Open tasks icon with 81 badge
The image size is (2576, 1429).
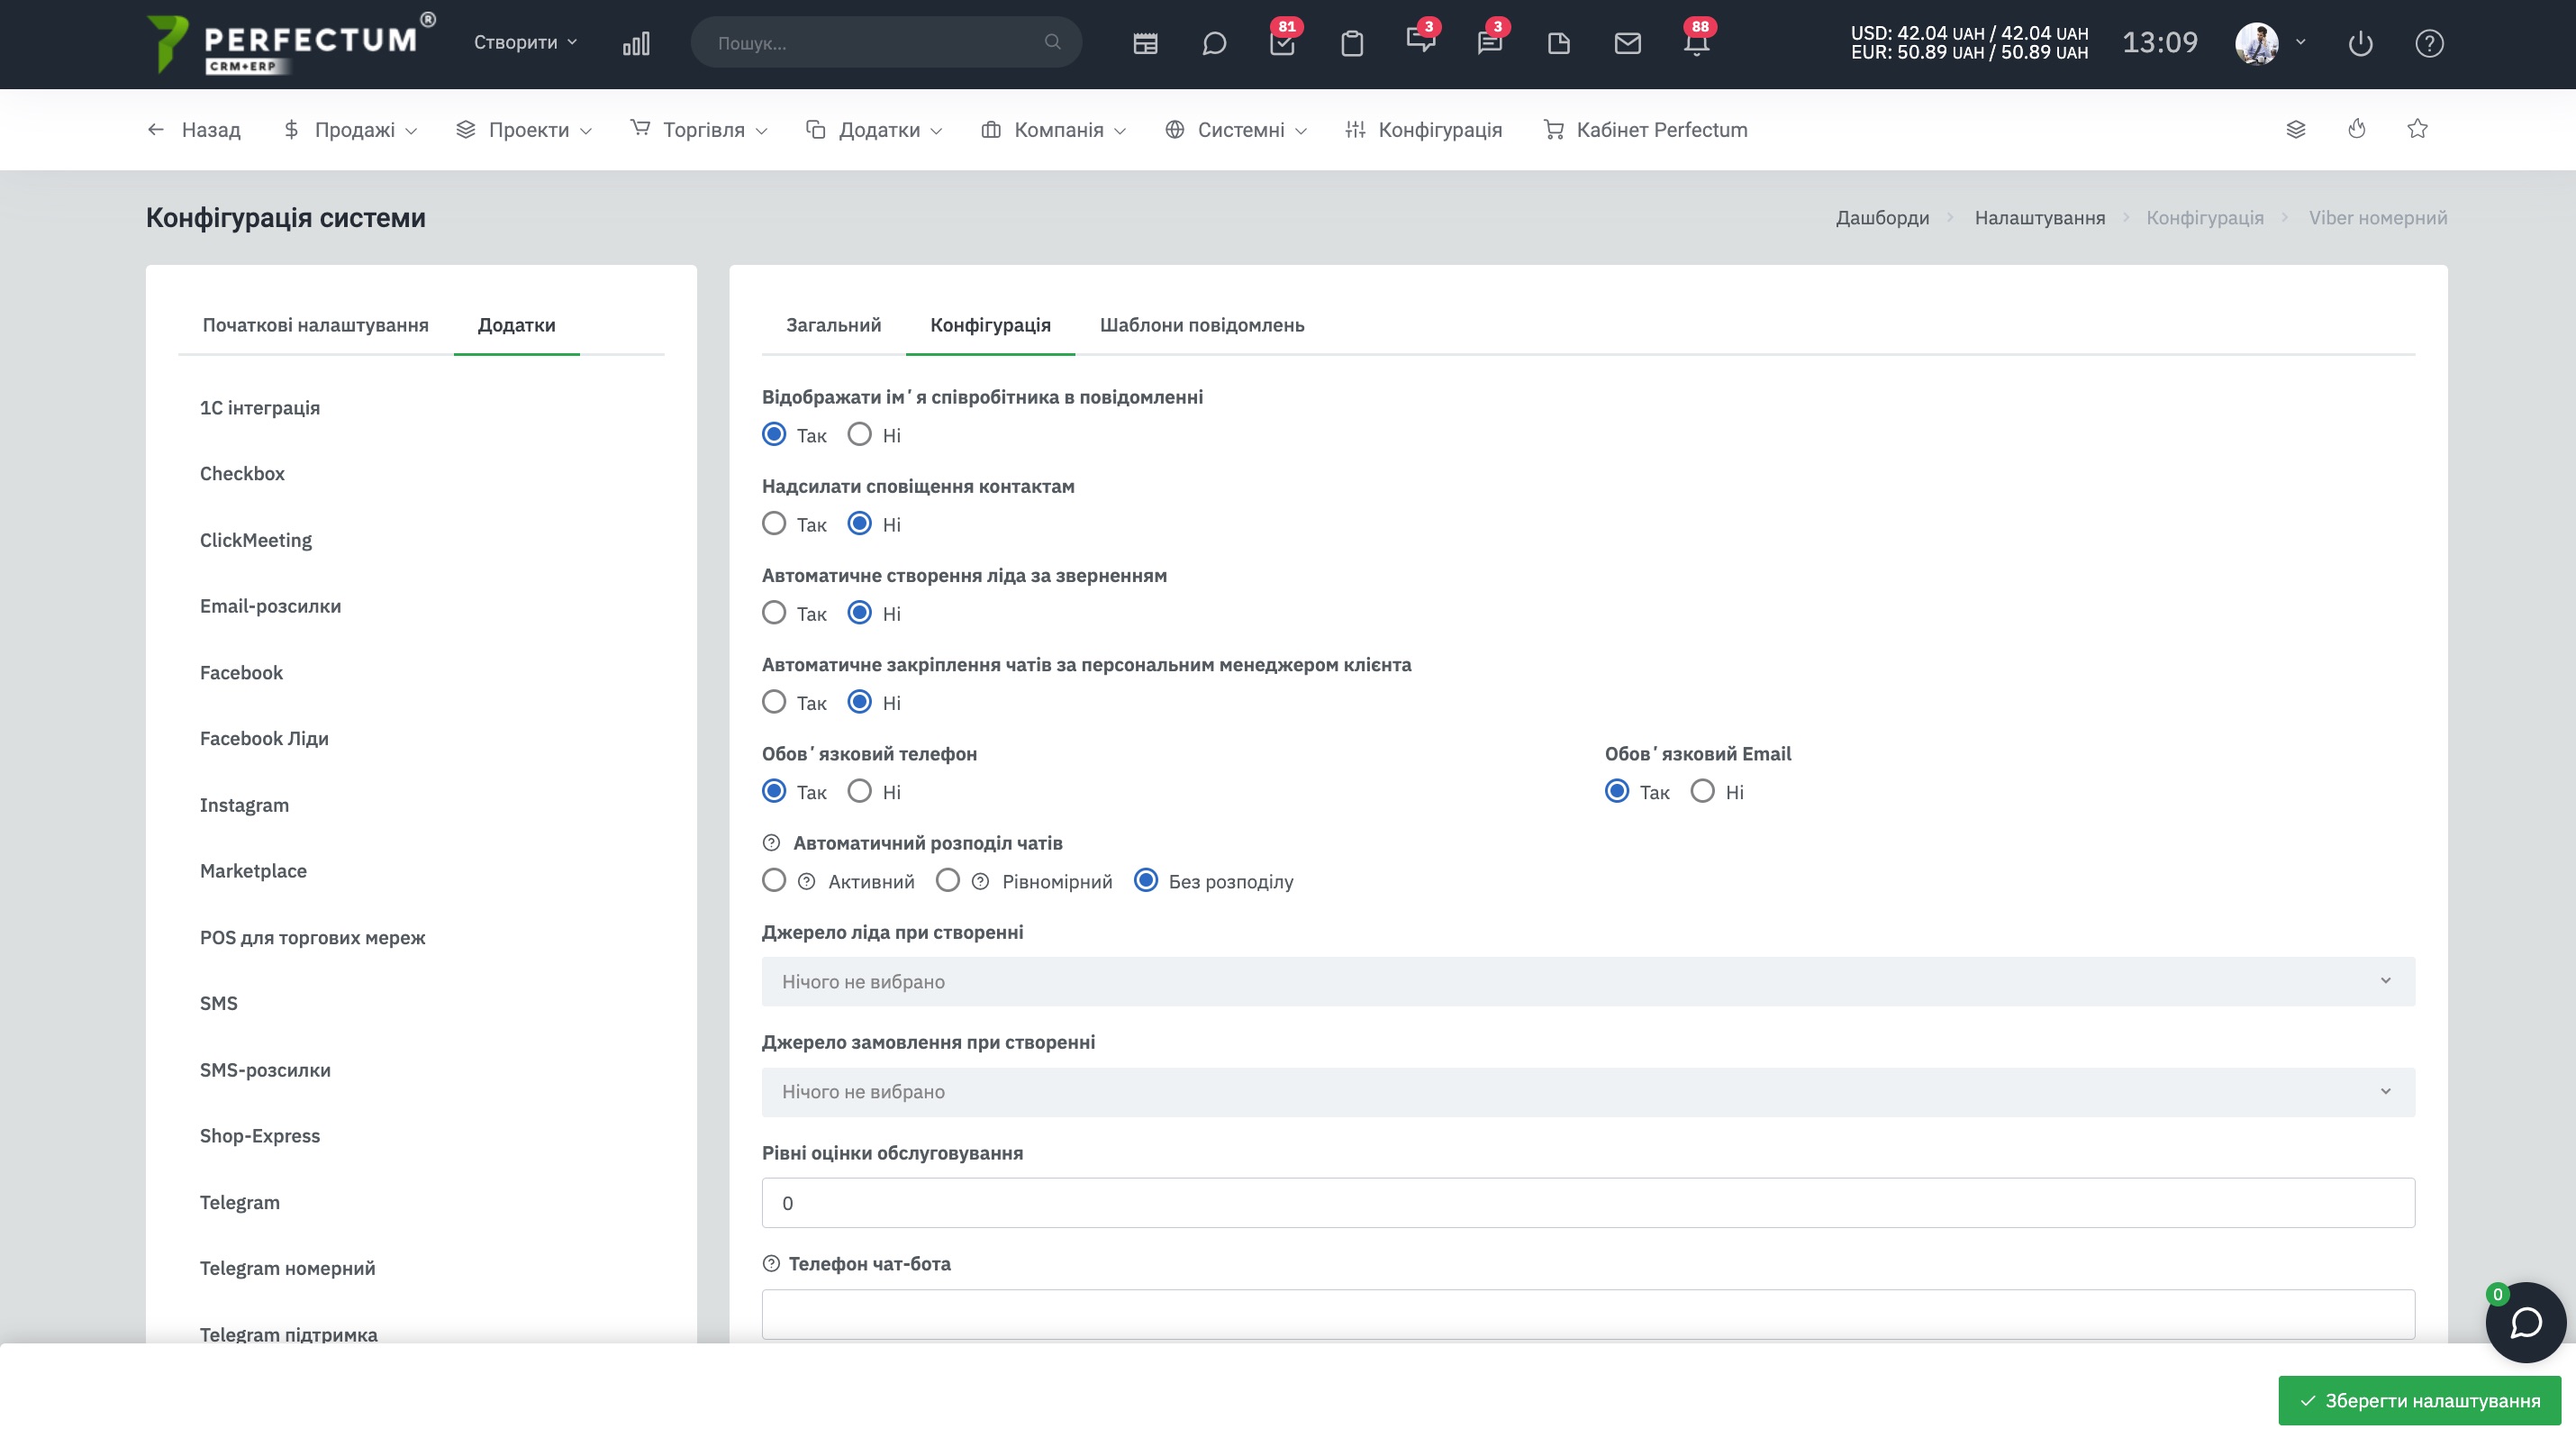[1282, 43]
